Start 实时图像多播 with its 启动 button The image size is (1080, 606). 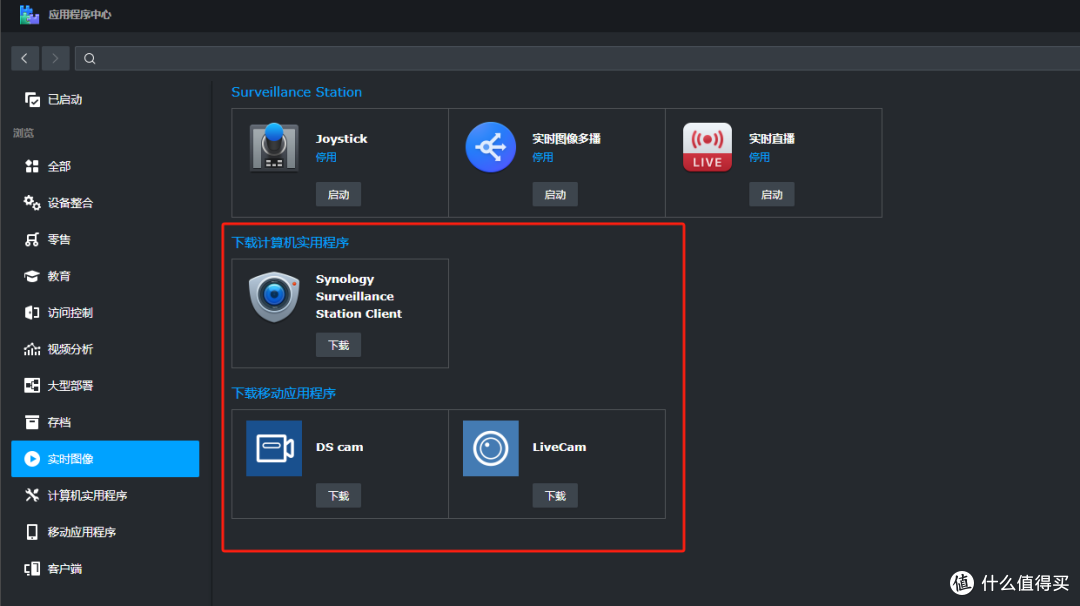tap(555, 194)
